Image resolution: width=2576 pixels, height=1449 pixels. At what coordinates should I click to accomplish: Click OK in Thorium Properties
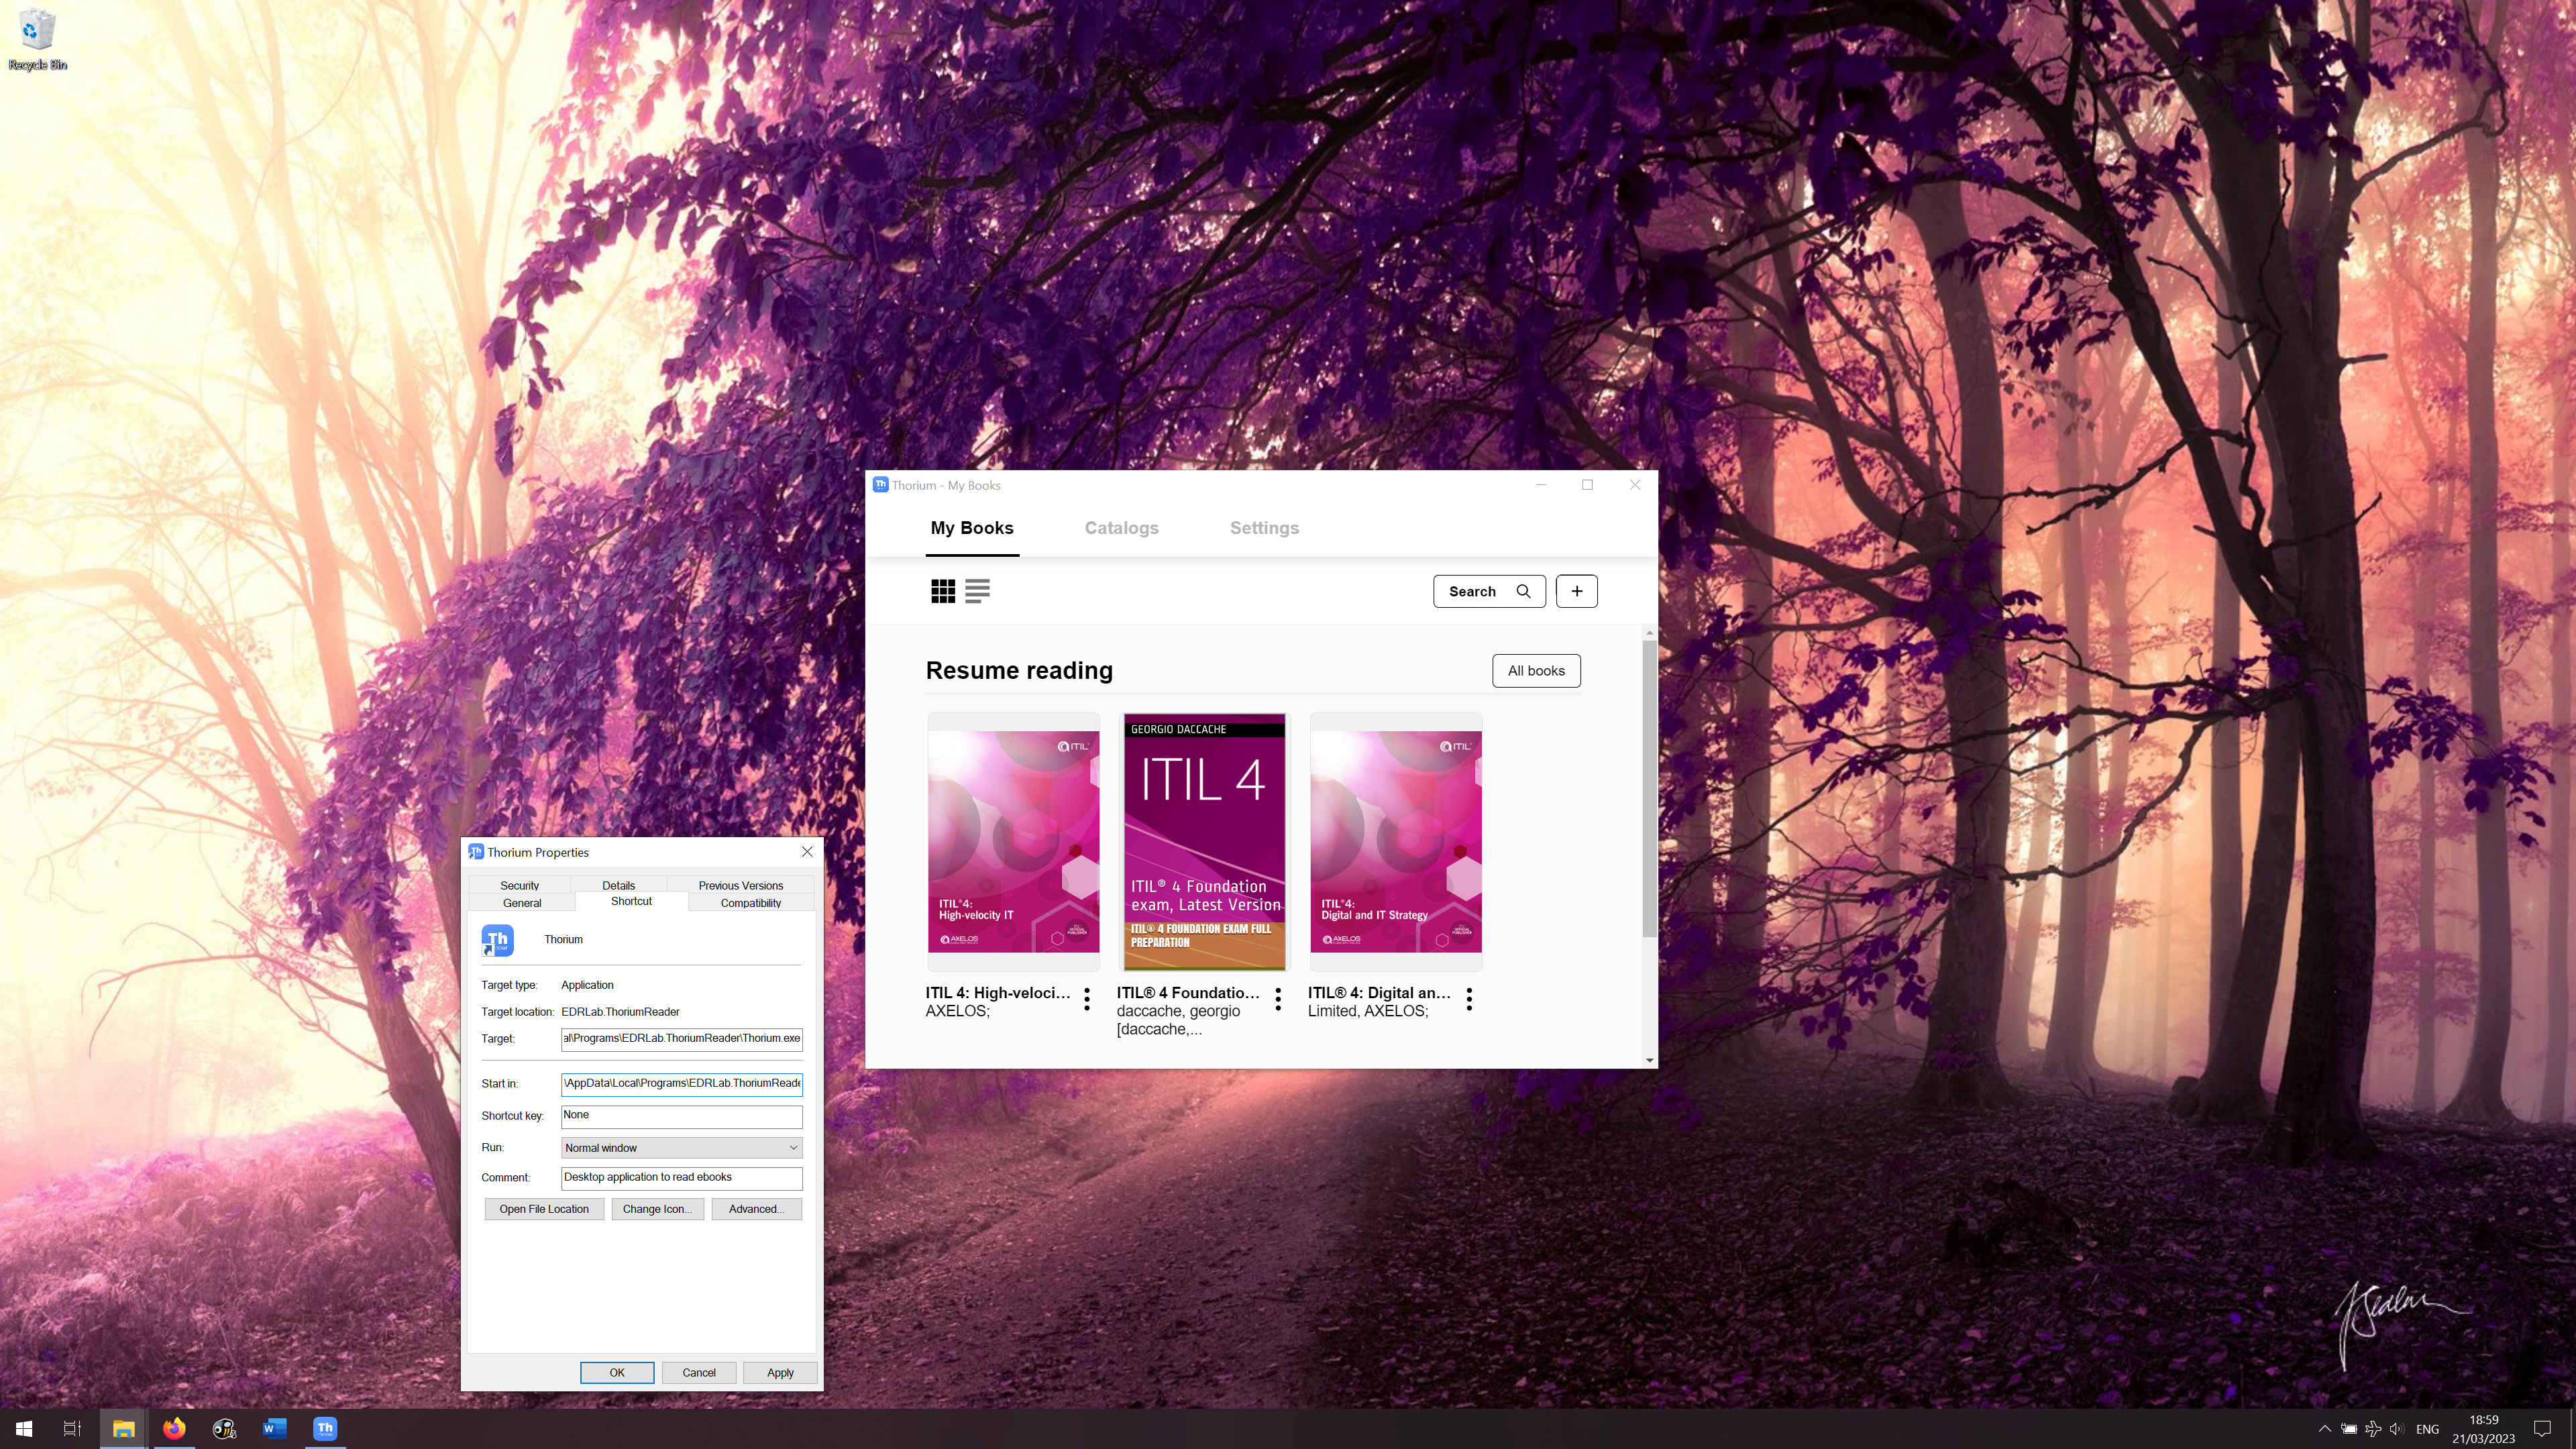point(617,1373)
